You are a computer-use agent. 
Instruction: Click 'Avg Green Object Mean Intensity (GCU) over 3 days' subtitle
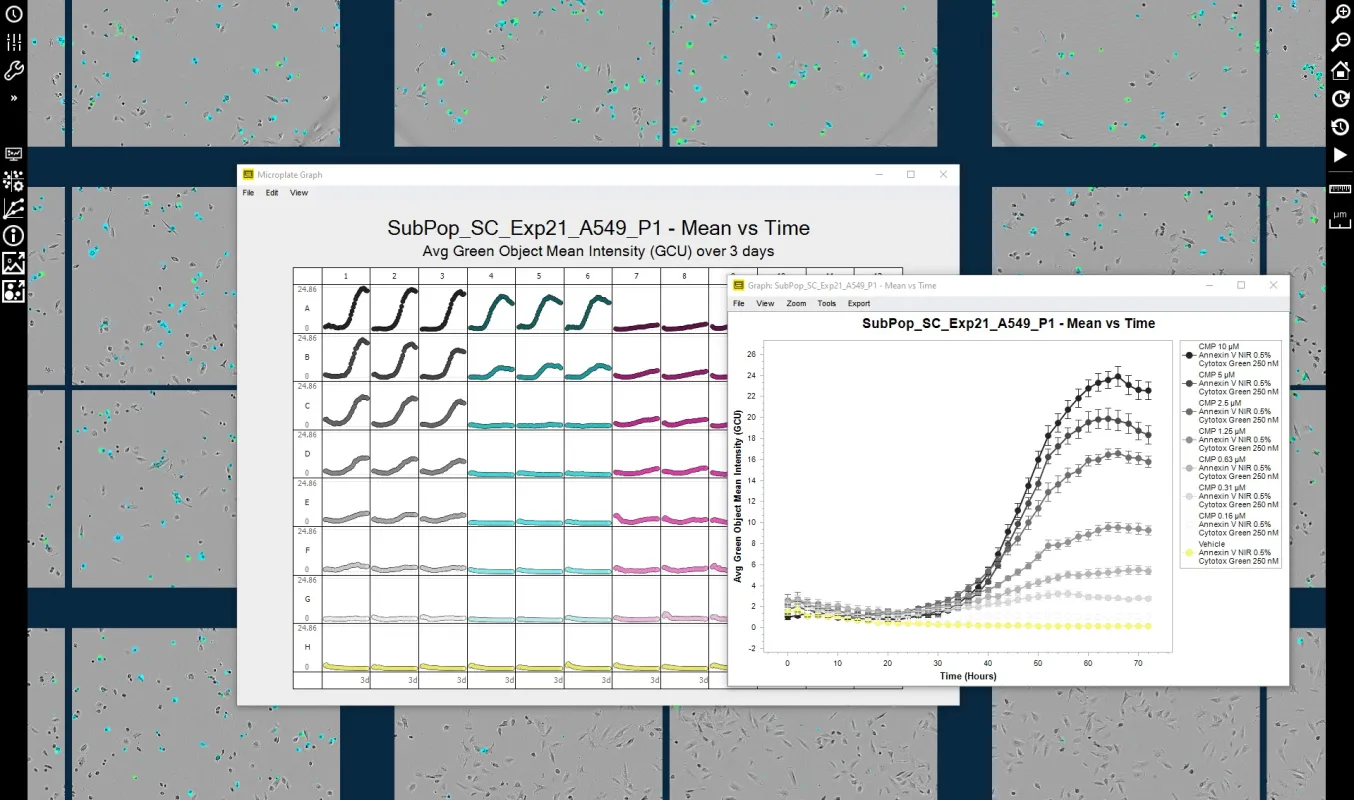point(598,251)
